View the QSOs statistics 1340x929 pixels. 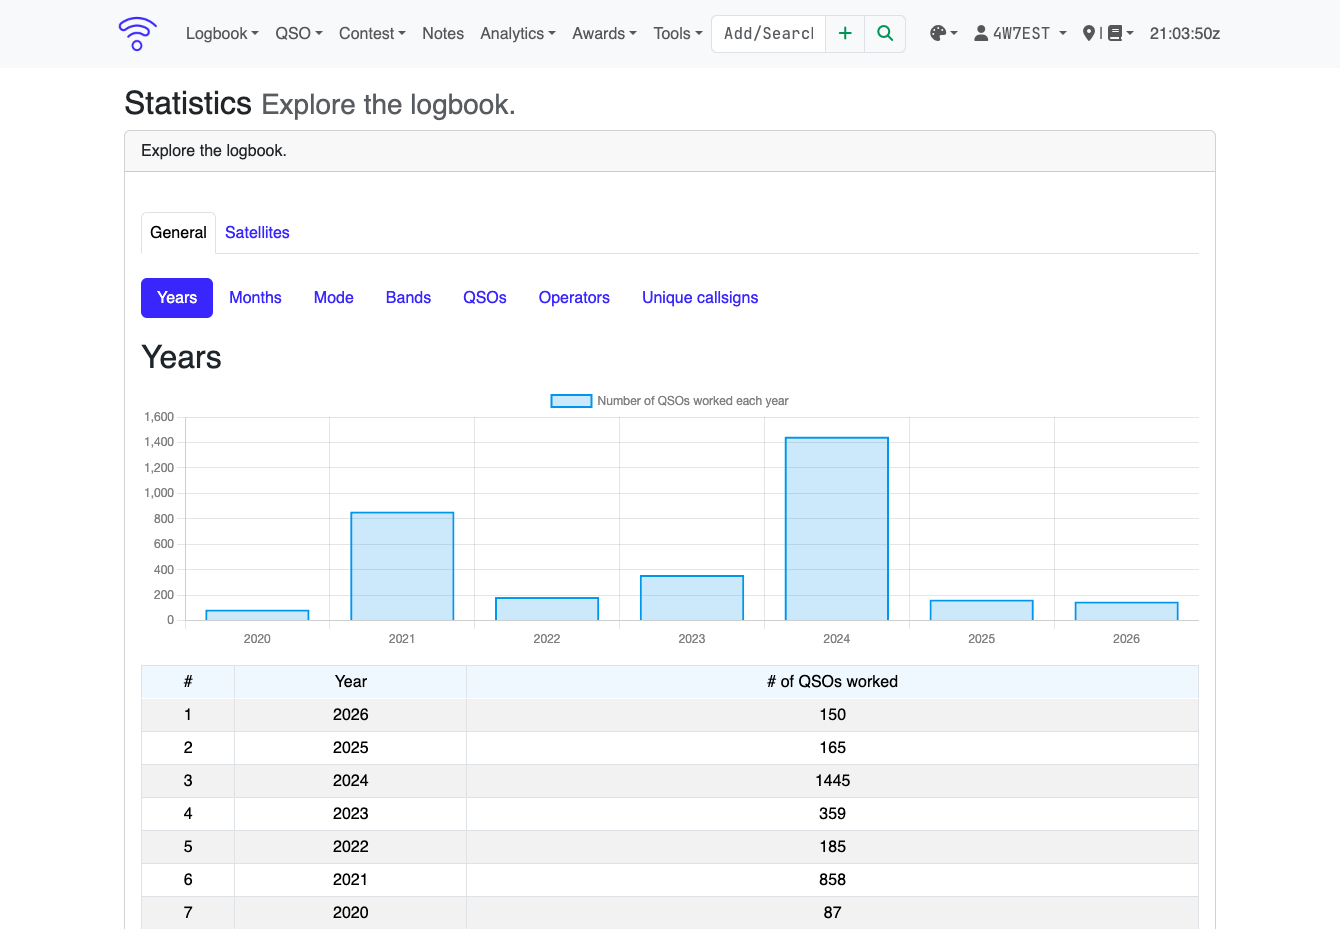point(485,298)
